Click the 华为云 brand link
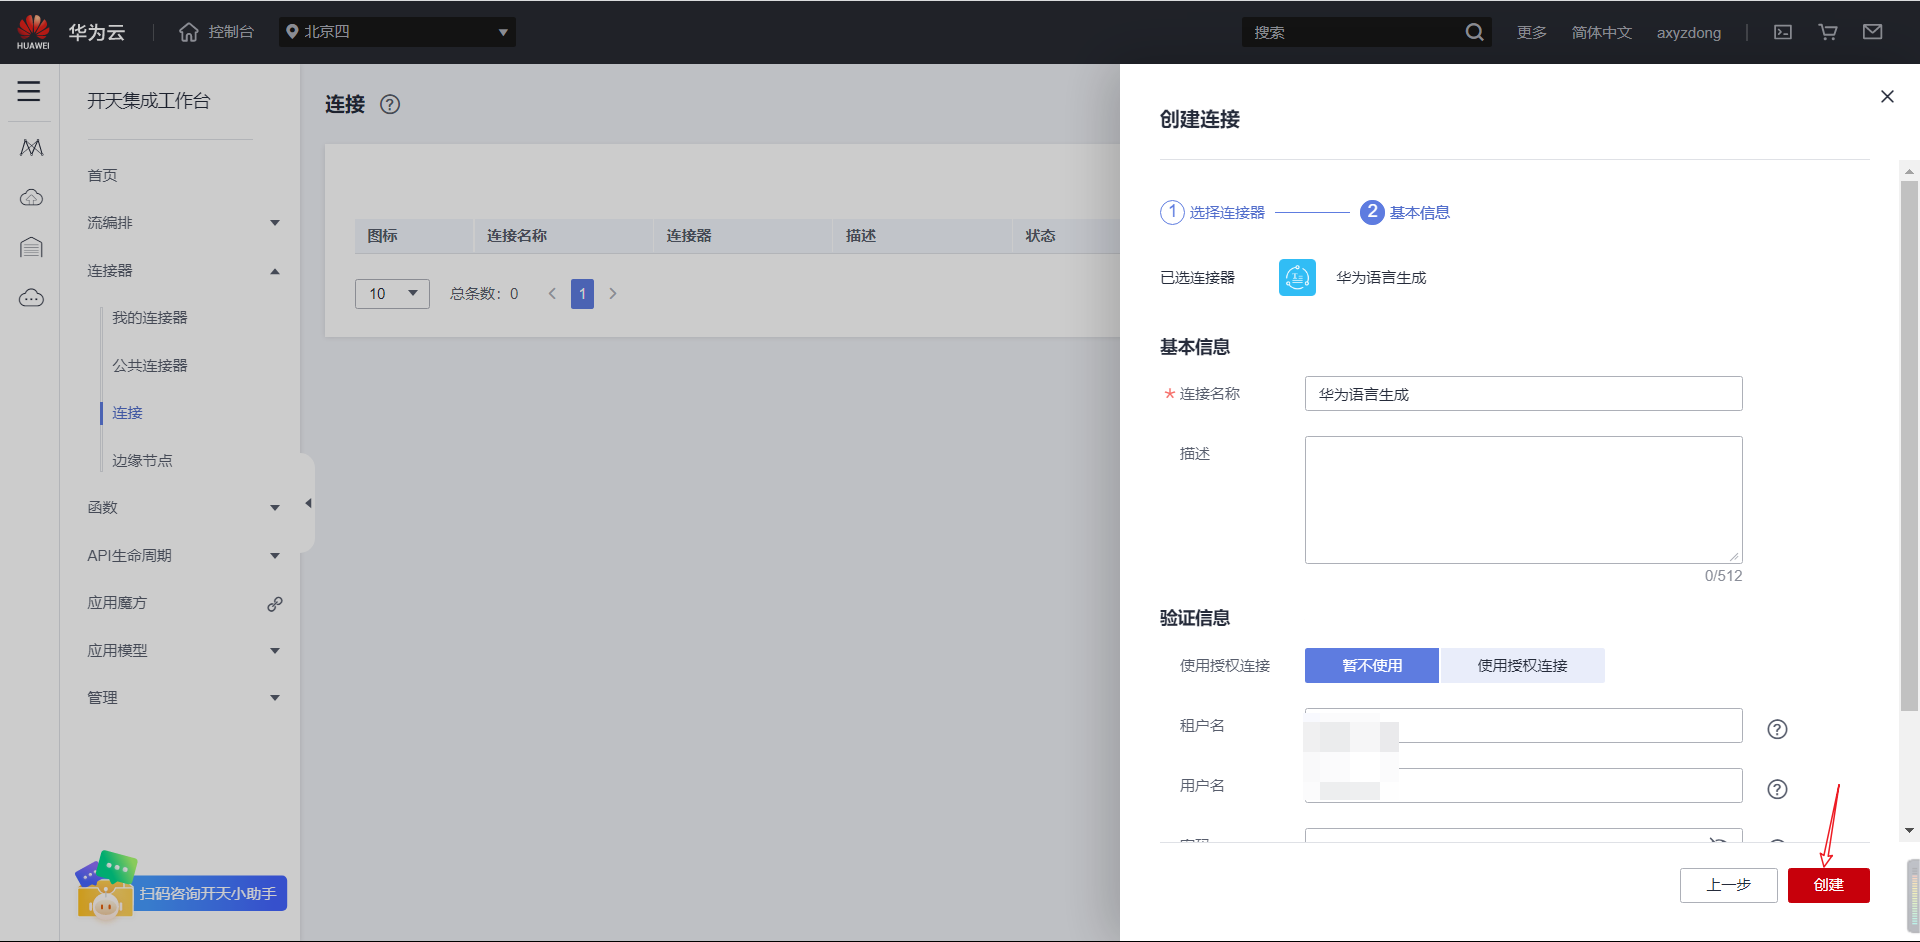 (x=96, y=32)
